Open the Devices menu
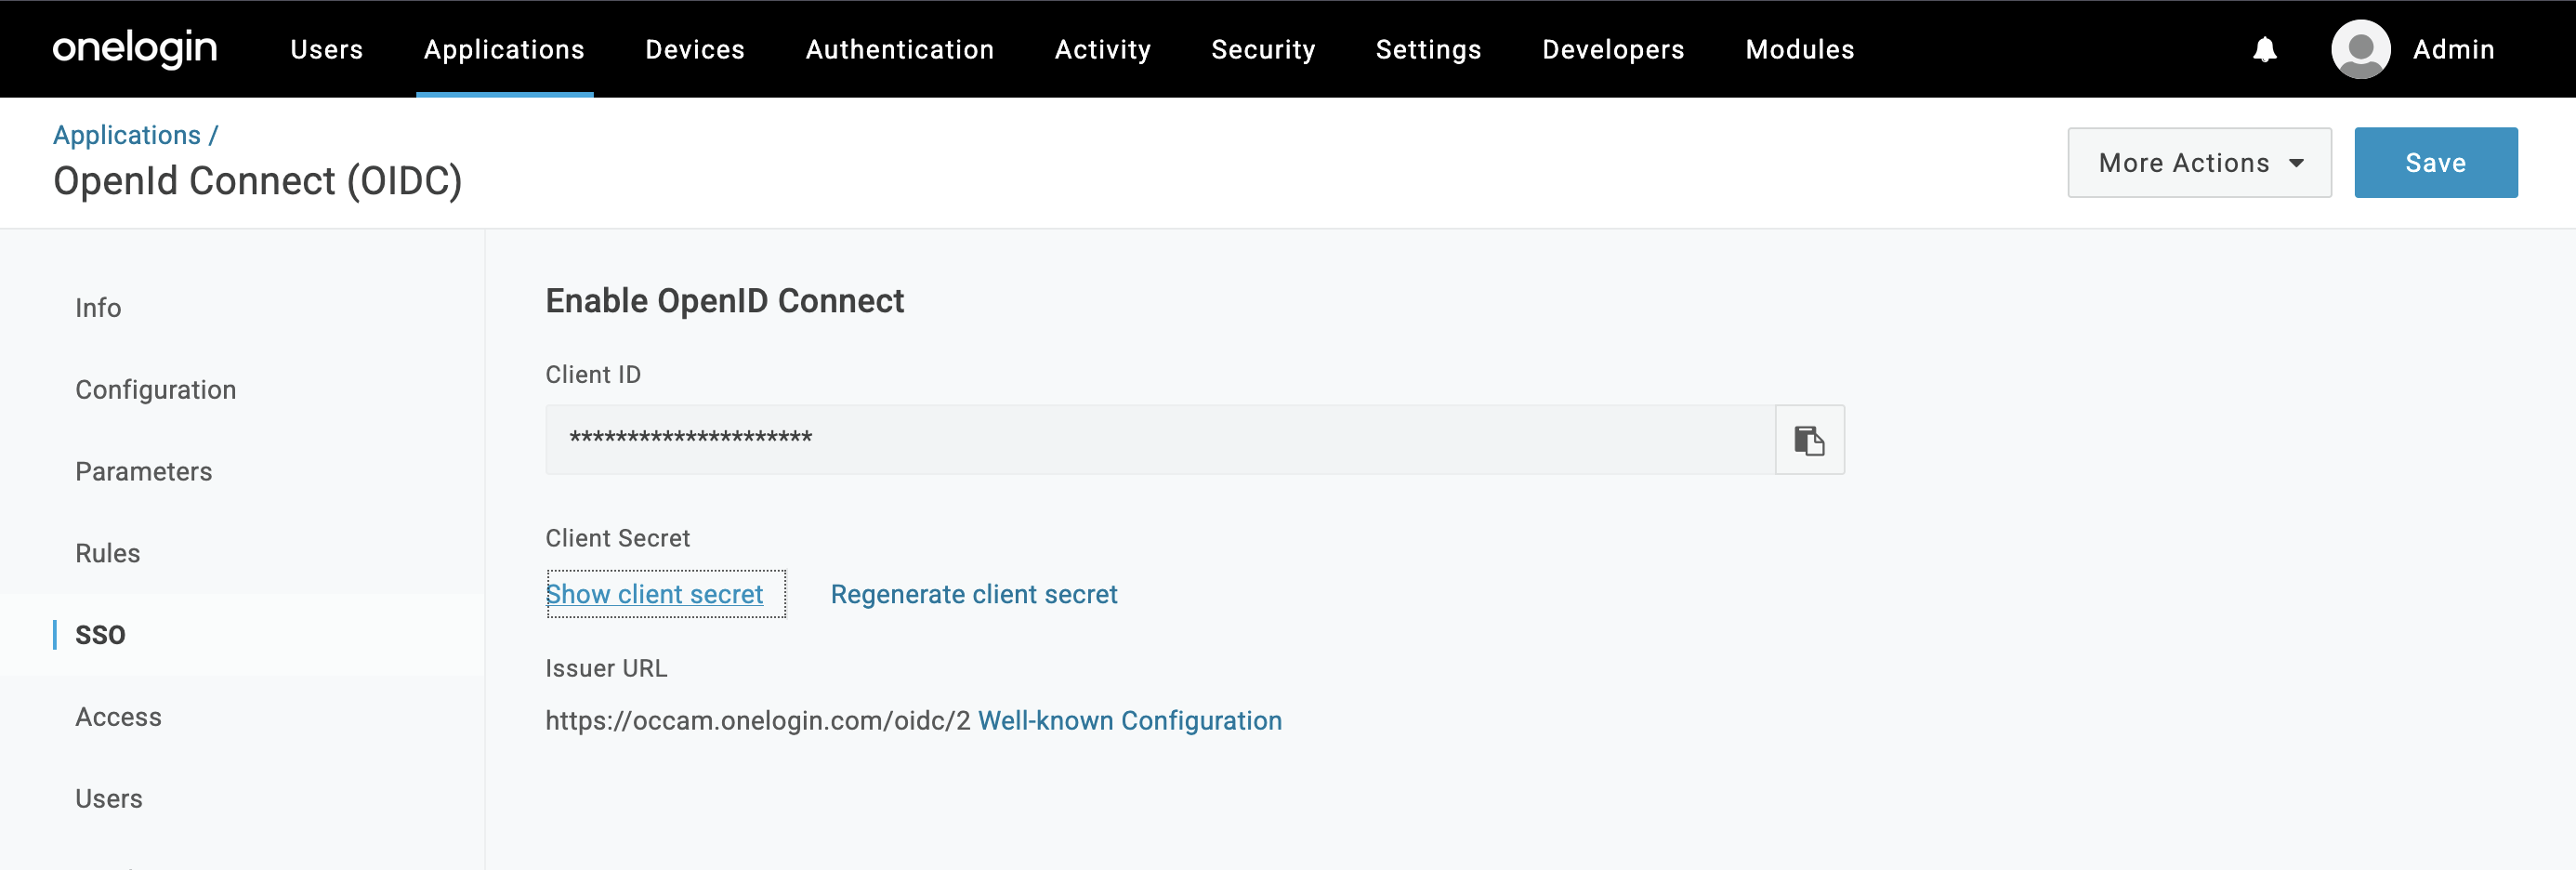This screenshot has height=870, width=2576. pyautogui.click(x=695, y=50)
